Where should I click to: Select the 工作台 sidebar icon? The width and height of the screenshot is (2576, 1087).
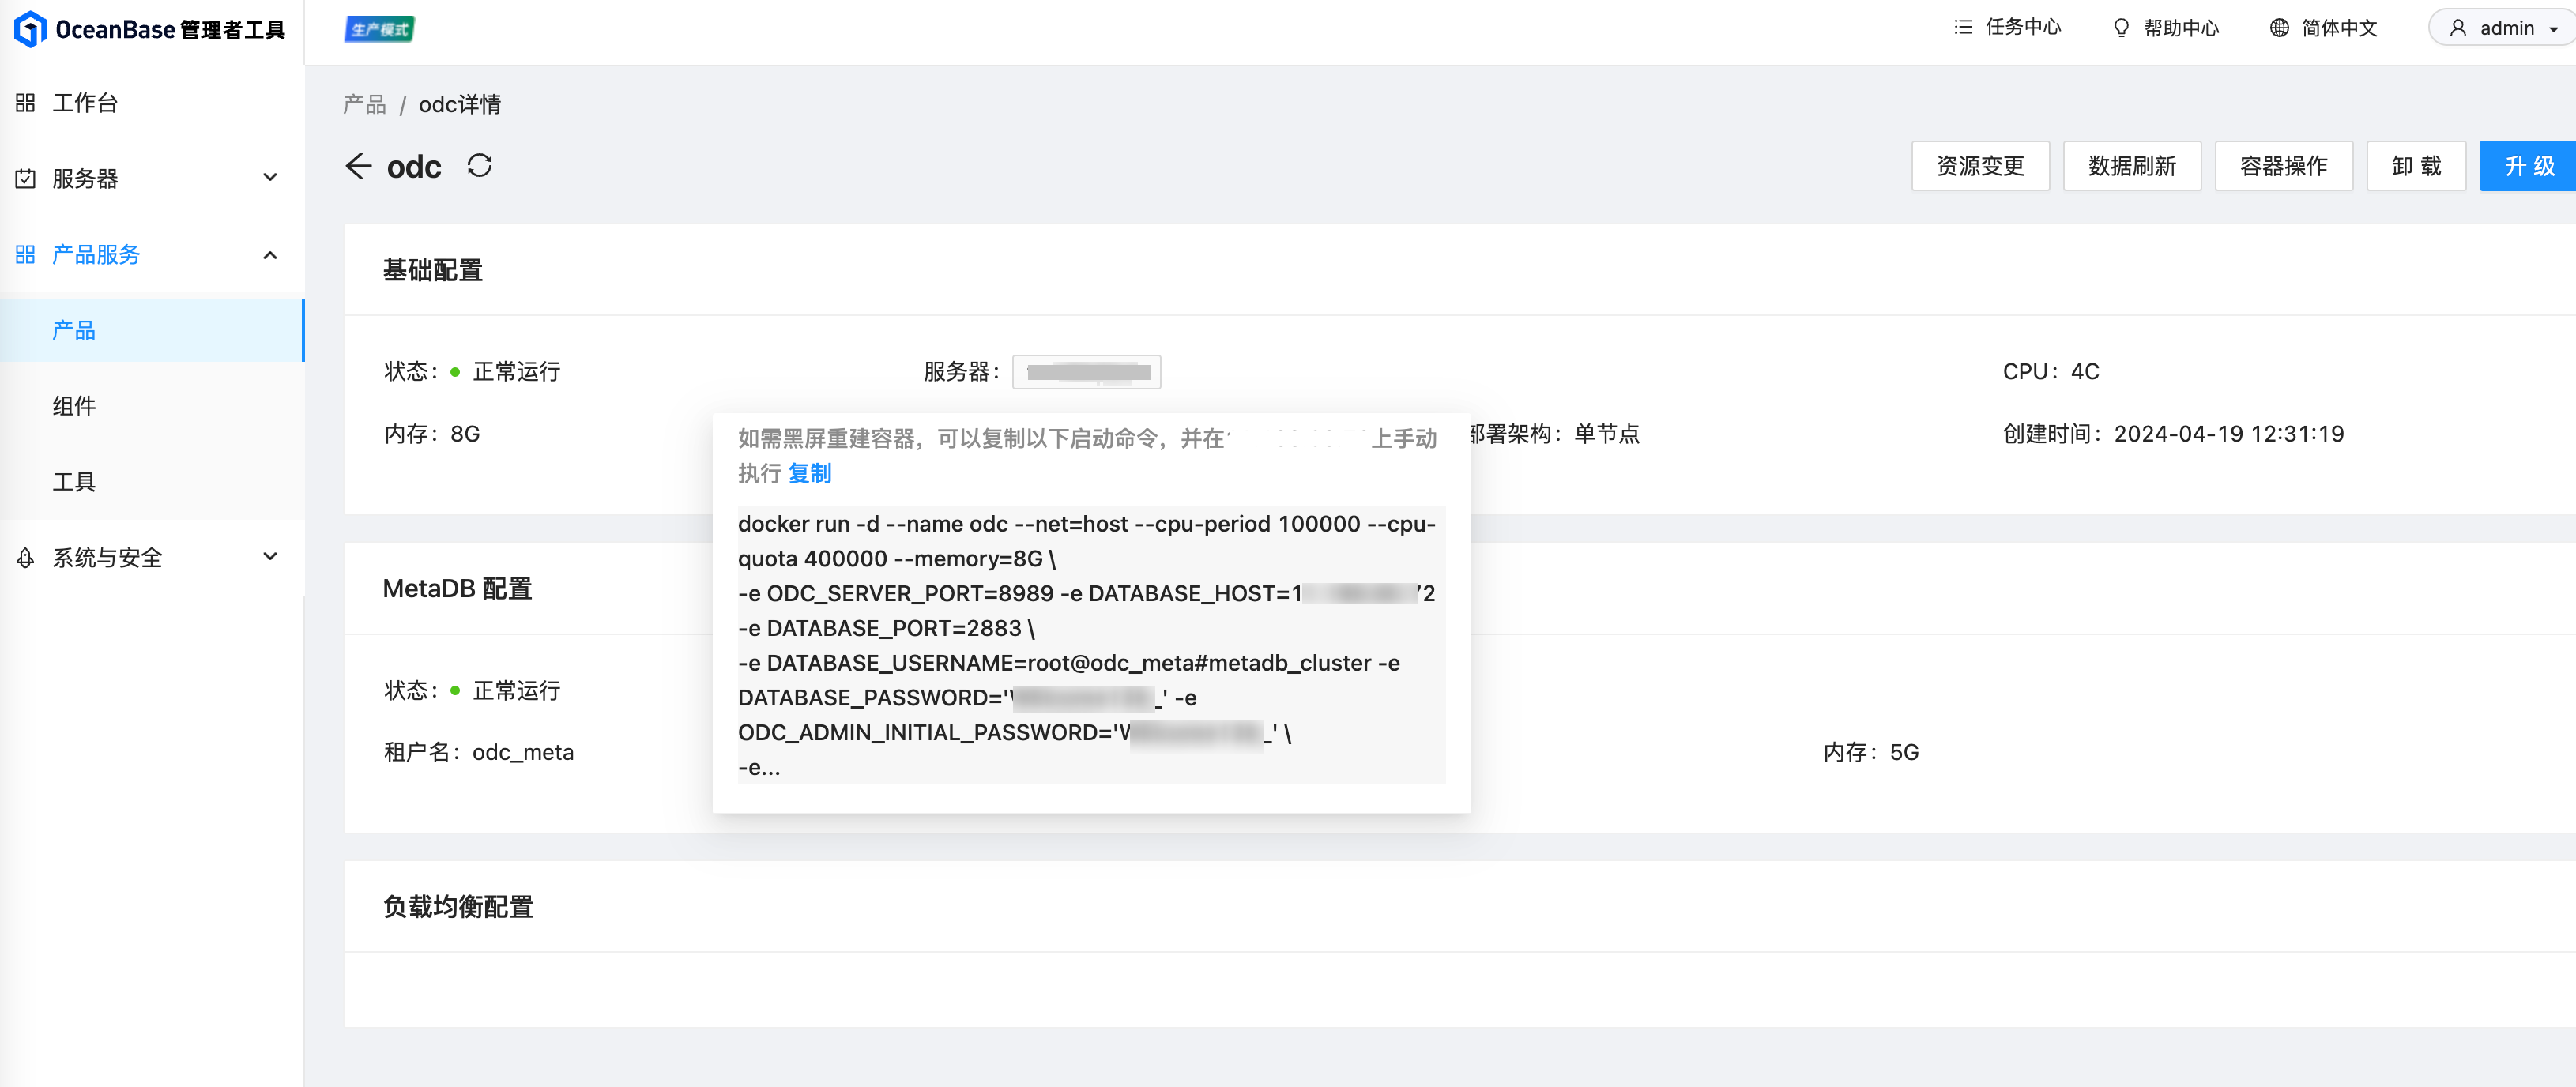24,102
